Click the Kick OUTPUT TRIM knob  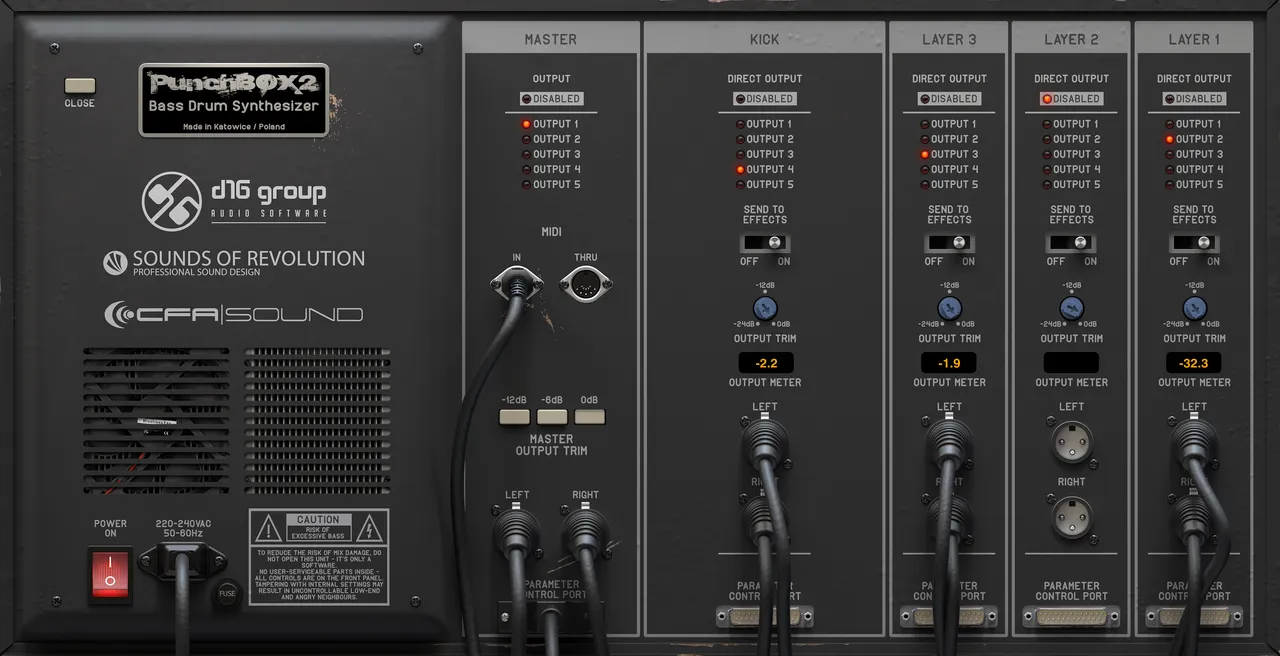tap(765, 308)
